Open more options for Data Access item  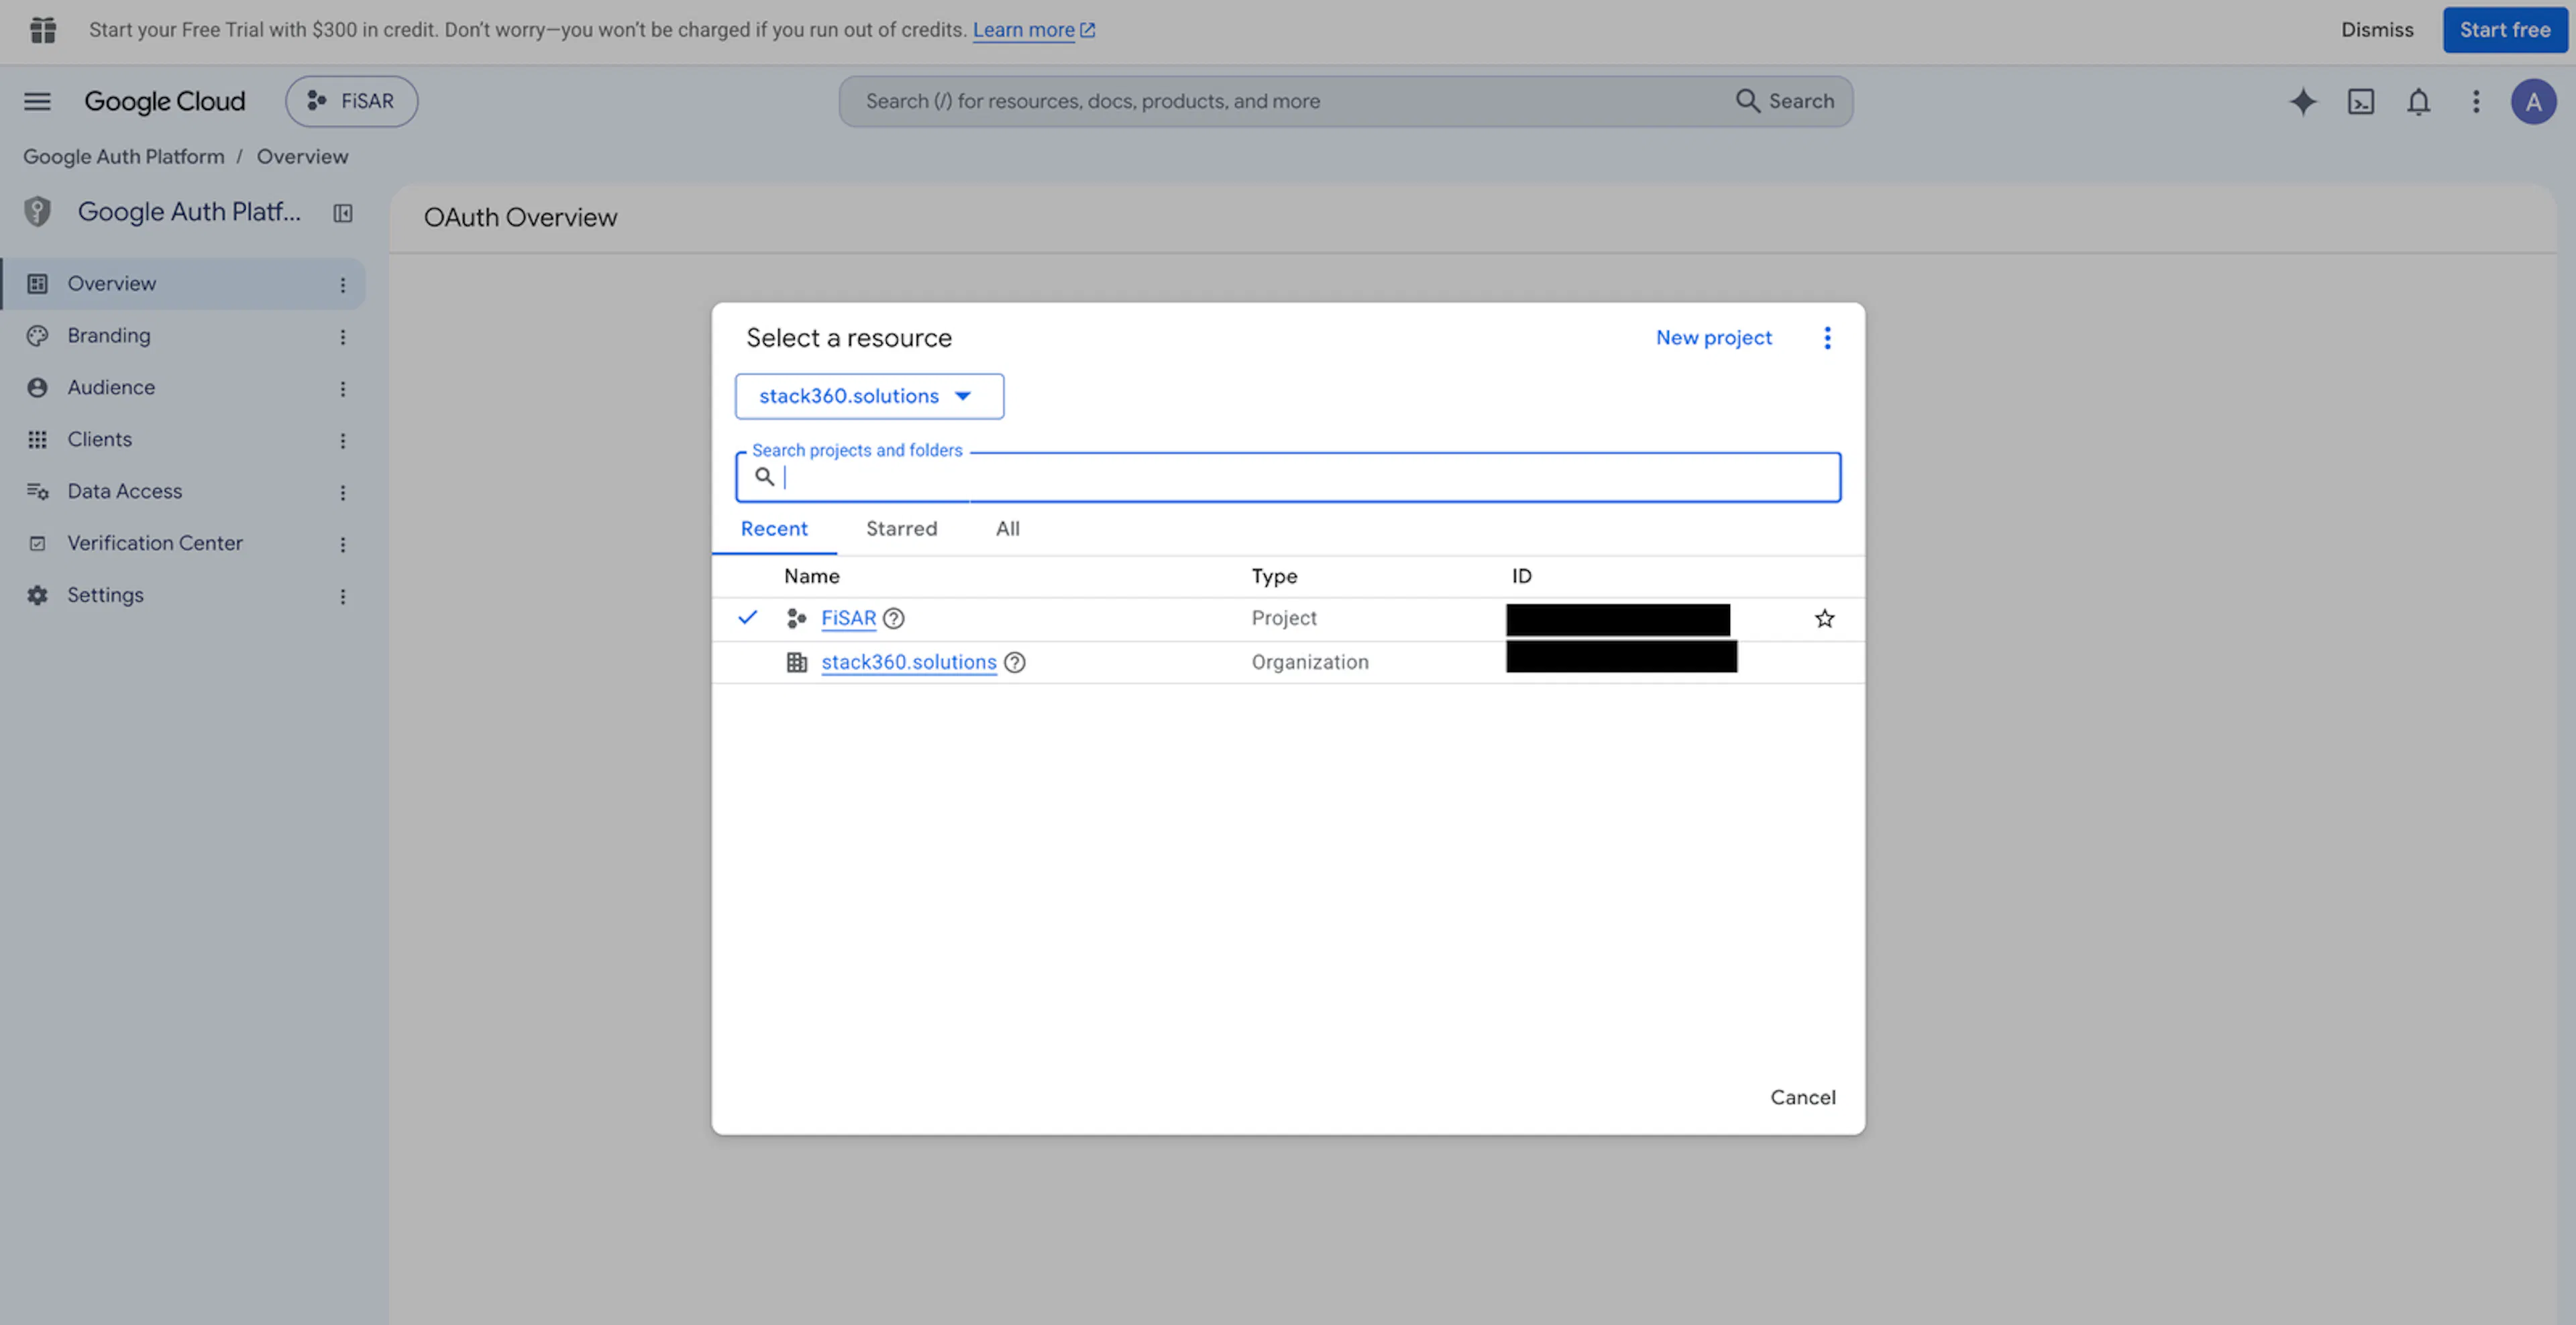pyautogui.click(x=343, y=493)
